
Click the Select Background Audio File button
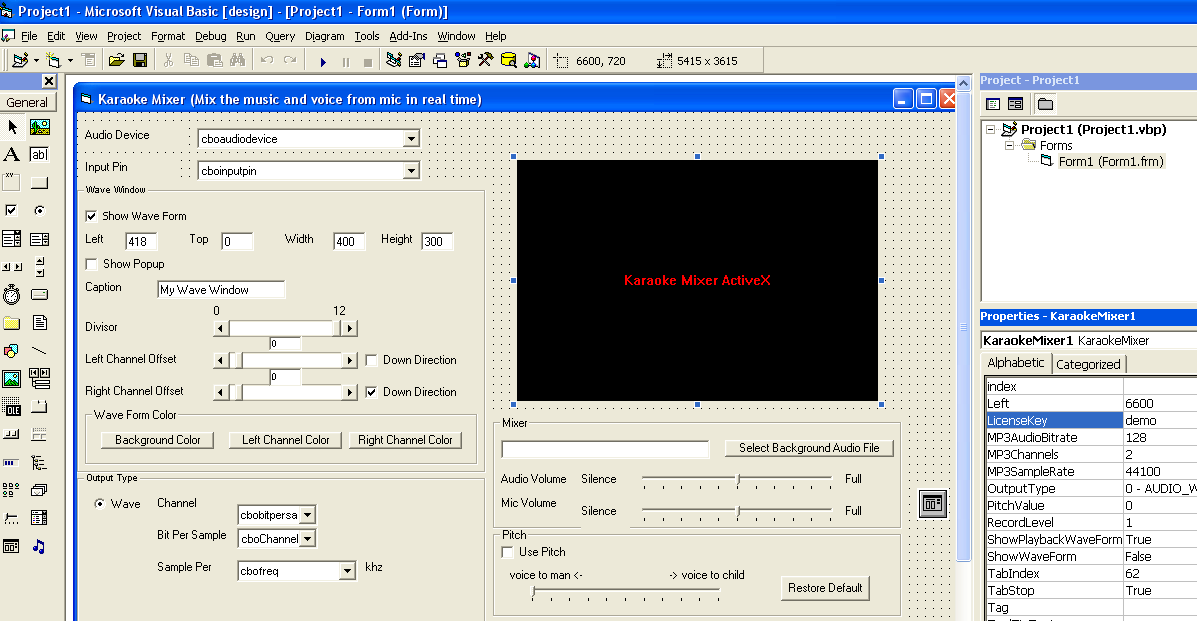tap(808, 448)
